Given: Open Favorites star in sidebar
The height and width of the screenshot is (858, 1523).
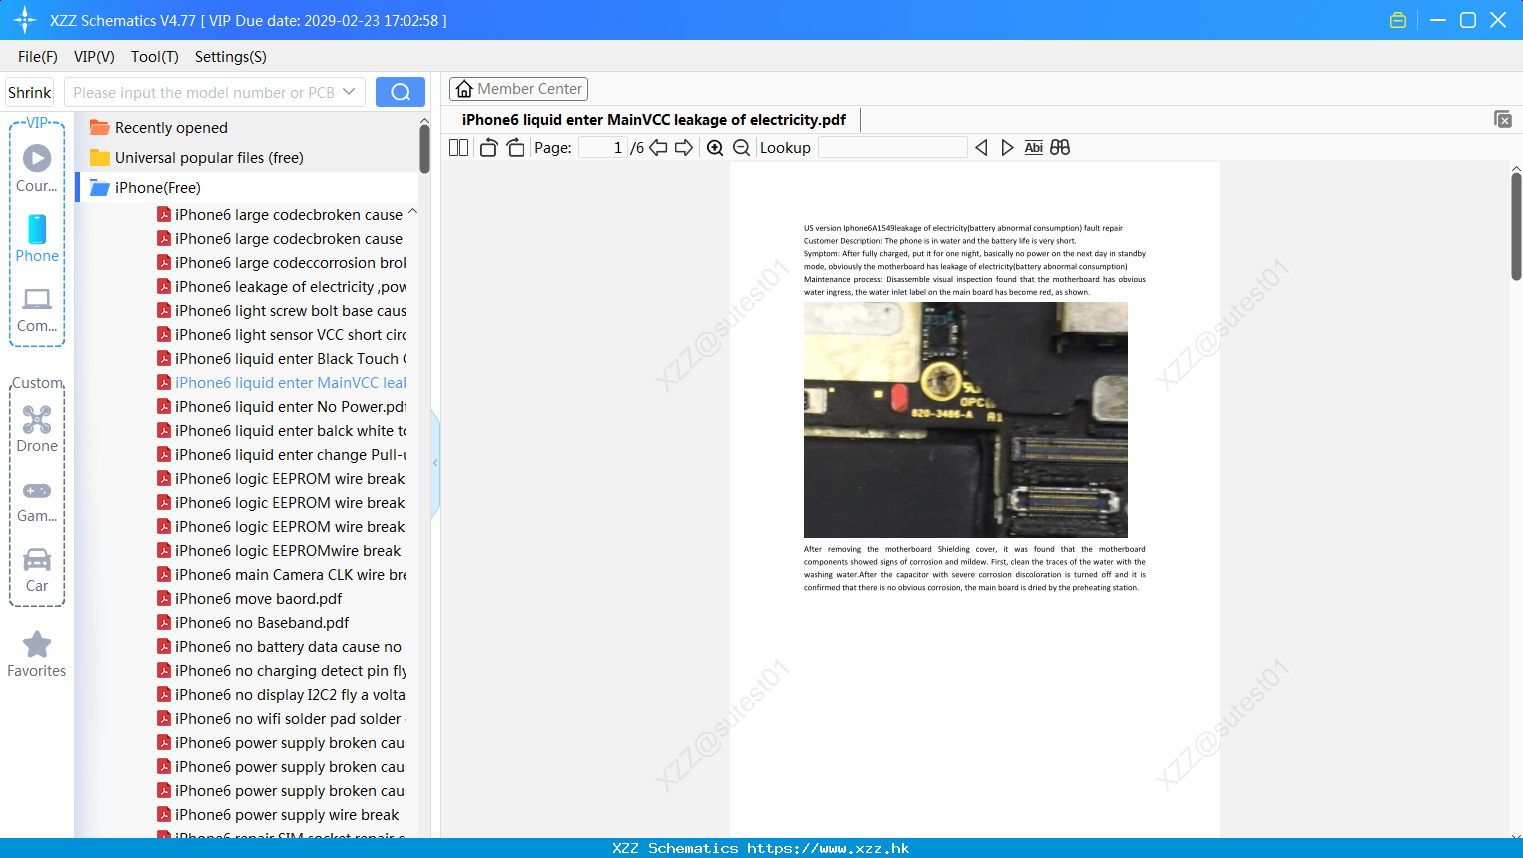Looking at the screenshot, I should 37,654.
